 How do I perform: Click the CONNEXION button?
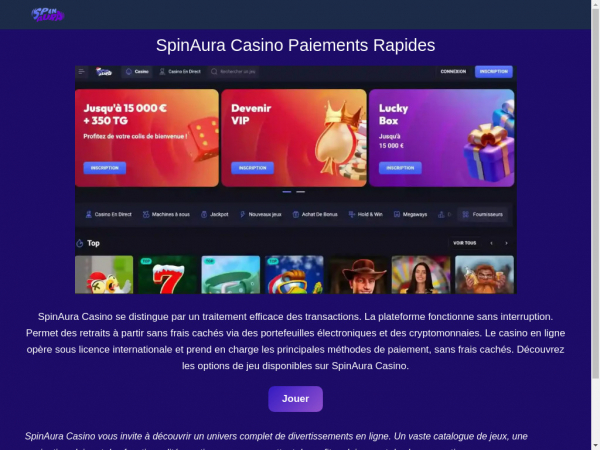(x=453, y=72)
